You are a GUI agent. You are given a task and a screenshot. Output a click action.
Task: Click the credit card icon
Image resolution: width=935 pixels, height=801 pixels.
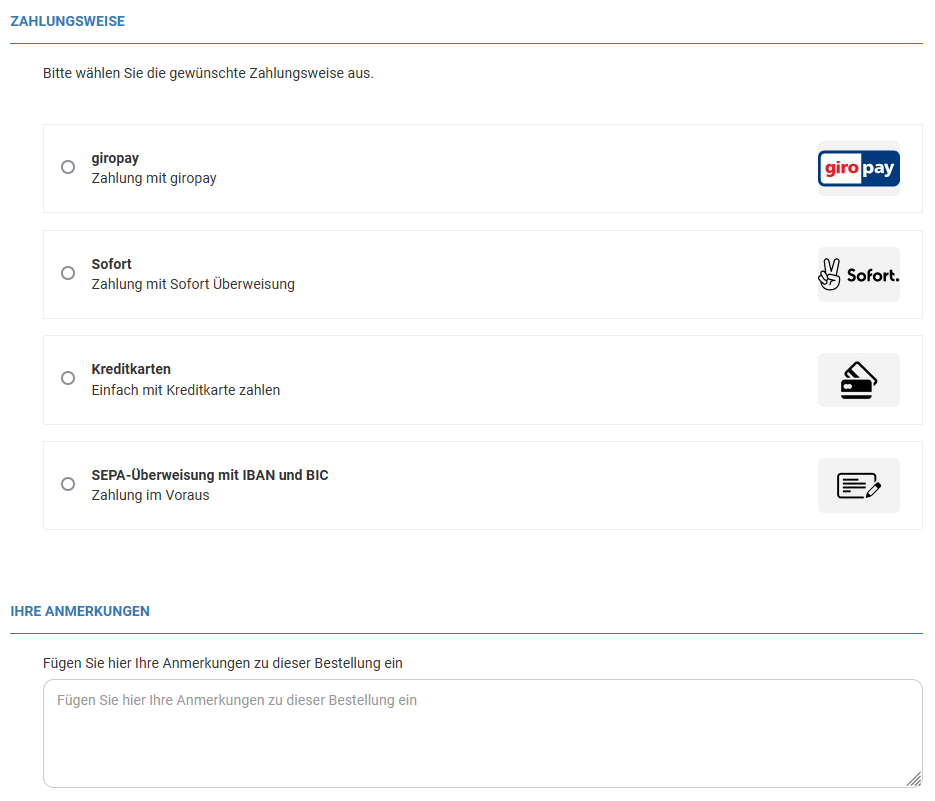[859, 380]
